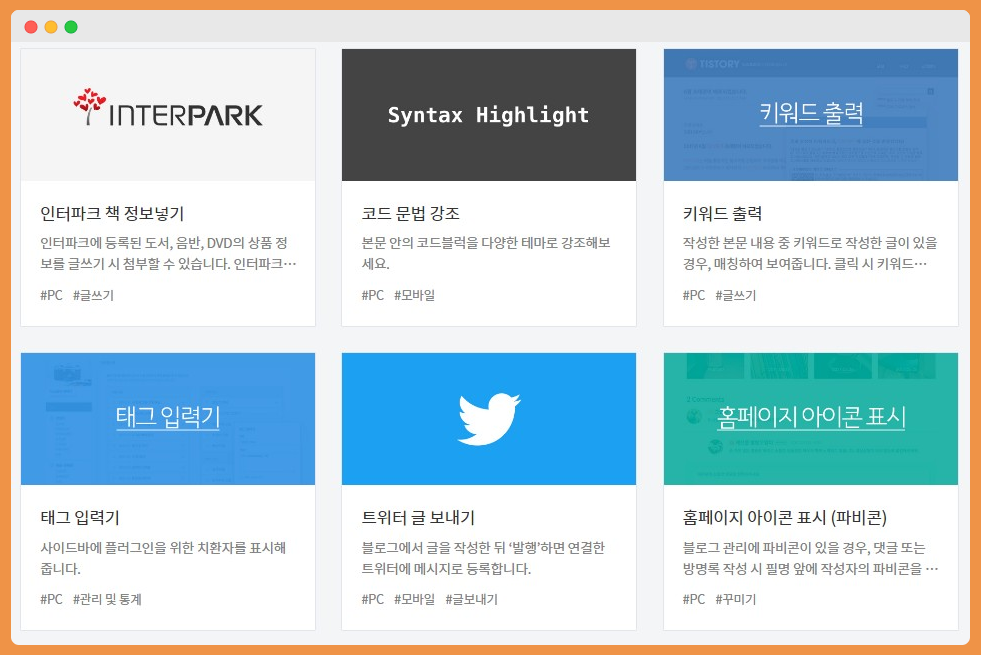
Task: Click #글쓰기 tag on 키워드 출력 card
Action: tap(736, 295)
